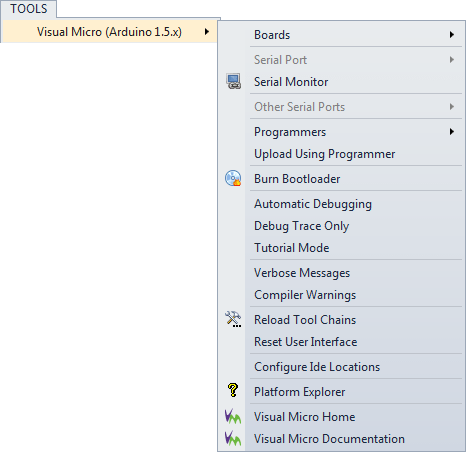Viewport: 466px width, 452px height.
Task: Open Configure Ide Locations
Action: point(341,367)
